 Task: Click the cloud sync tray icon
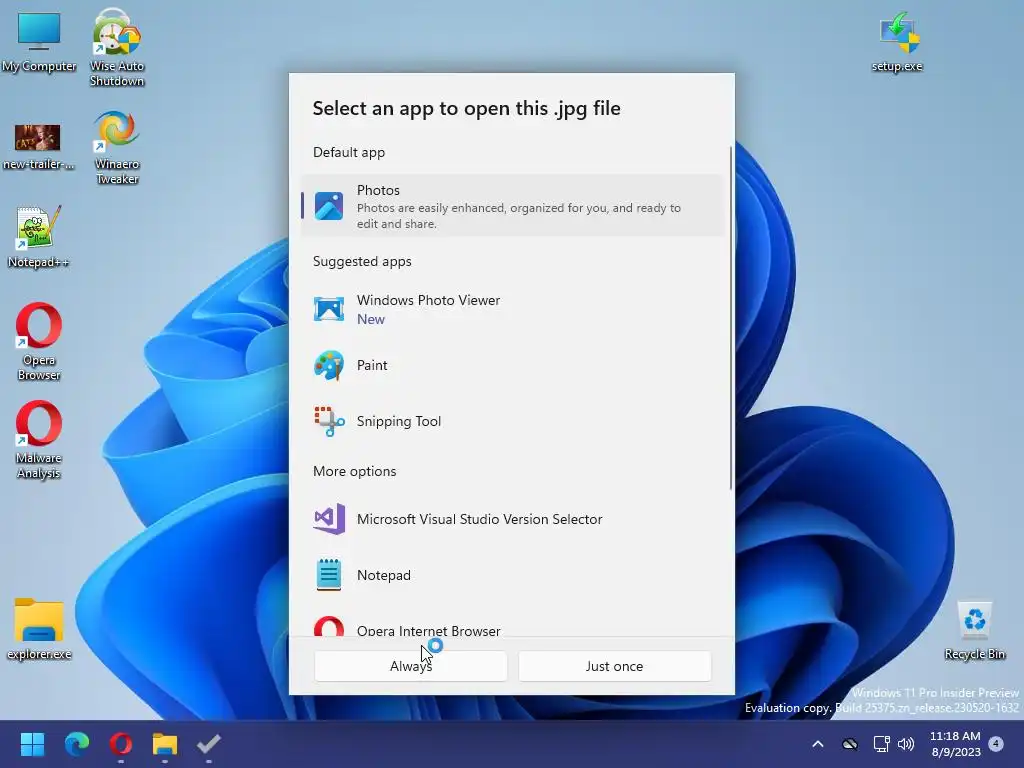click(850, 744)
